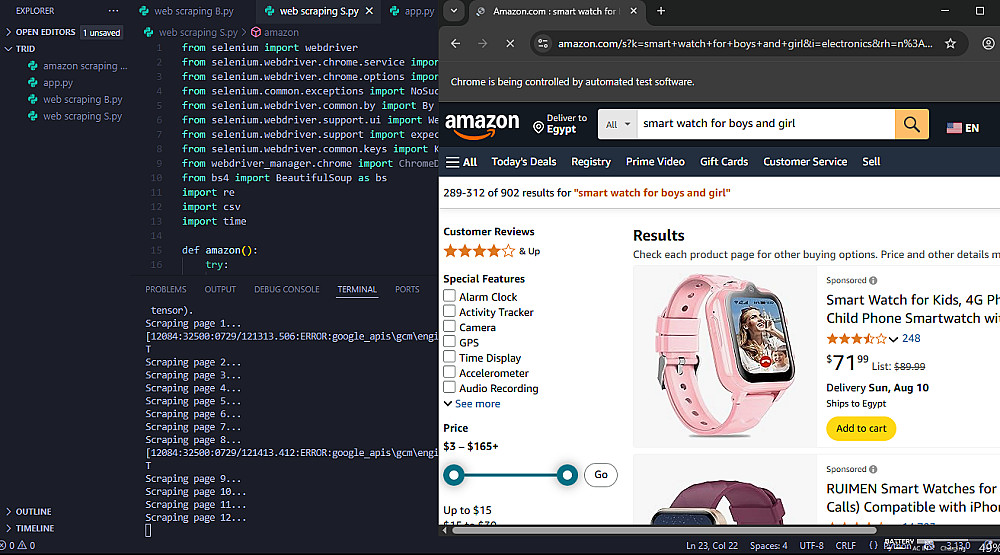Select the Up to $15 price filter
Image resolution: width=1000 pixels, height=555 pixels.
[x=467, y=510]
